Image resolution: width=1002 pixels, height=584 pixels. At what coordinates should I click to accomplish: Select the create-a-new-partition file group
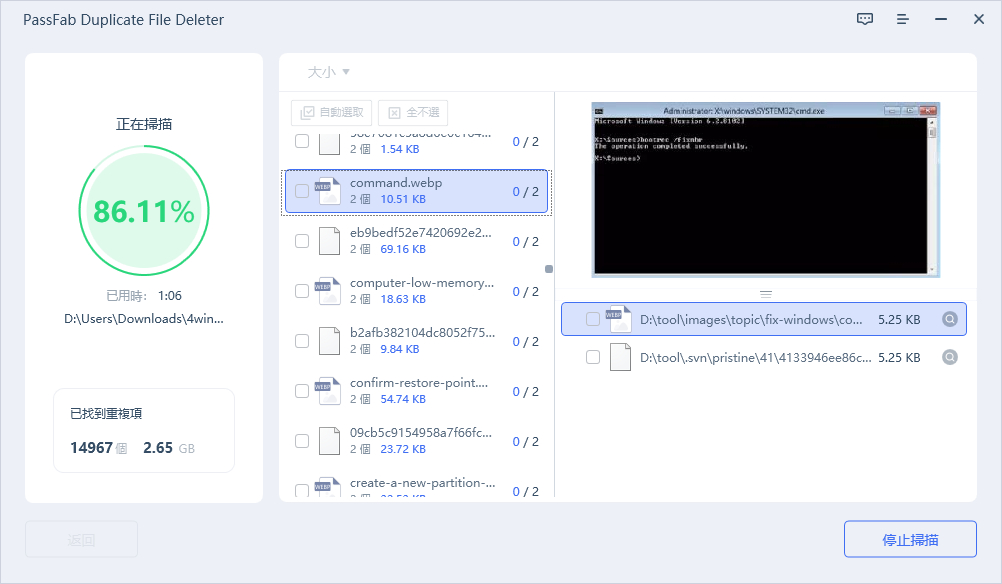(x=420, y=489)
